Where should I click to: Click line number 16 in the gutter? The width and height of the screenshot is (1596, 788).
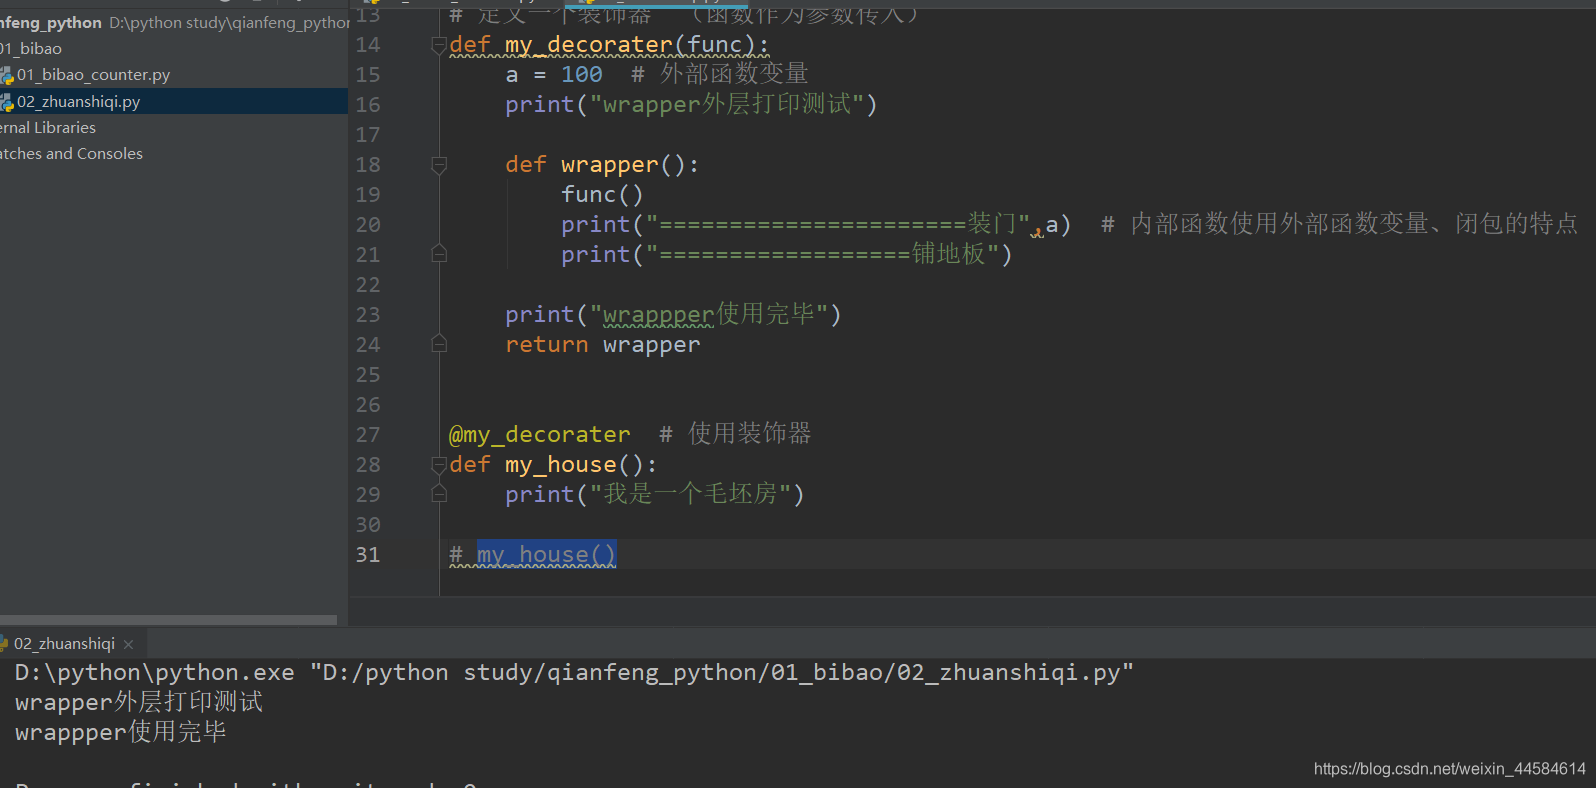pyautogui.click(x=368, y=105)
